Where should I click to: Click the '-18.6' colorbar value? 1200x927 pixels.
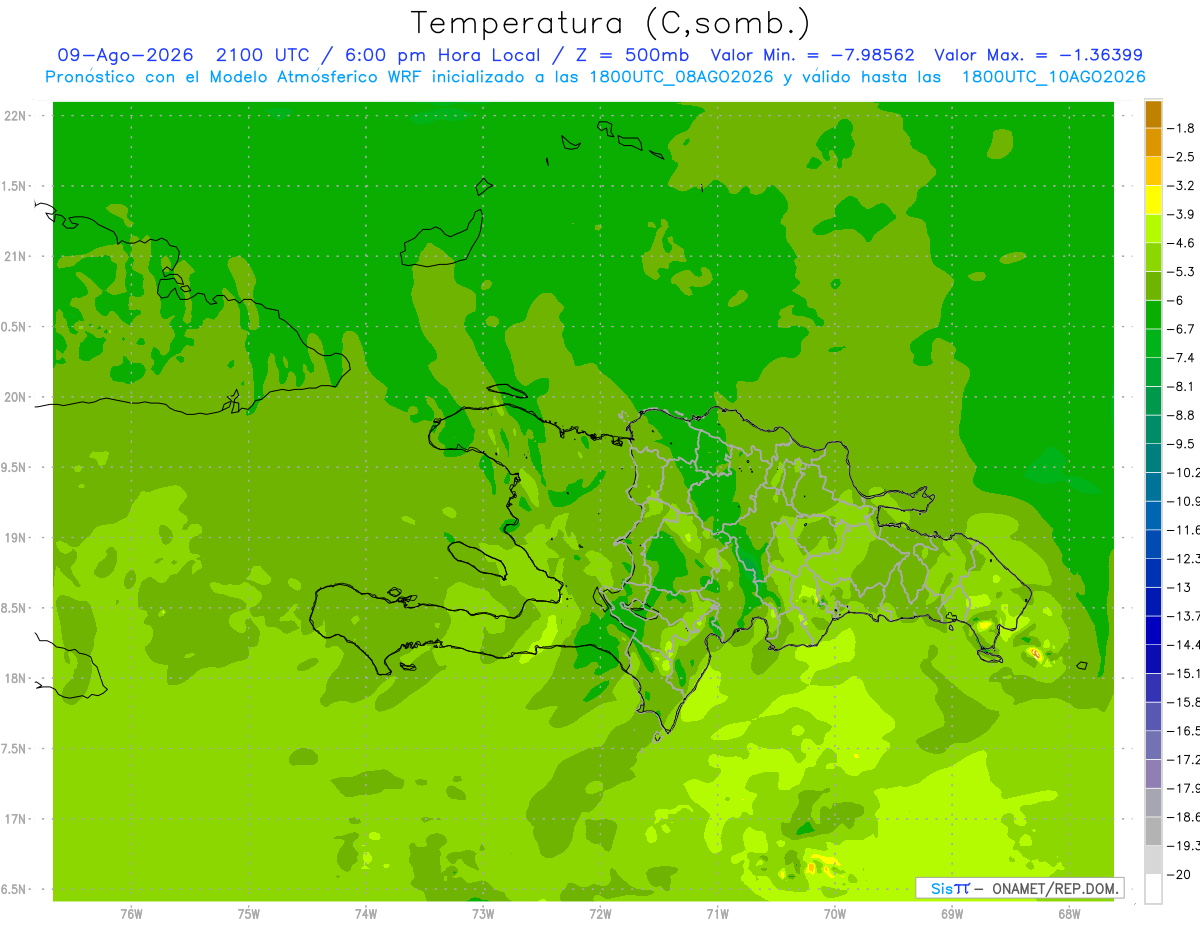(x=1182, y=817)
